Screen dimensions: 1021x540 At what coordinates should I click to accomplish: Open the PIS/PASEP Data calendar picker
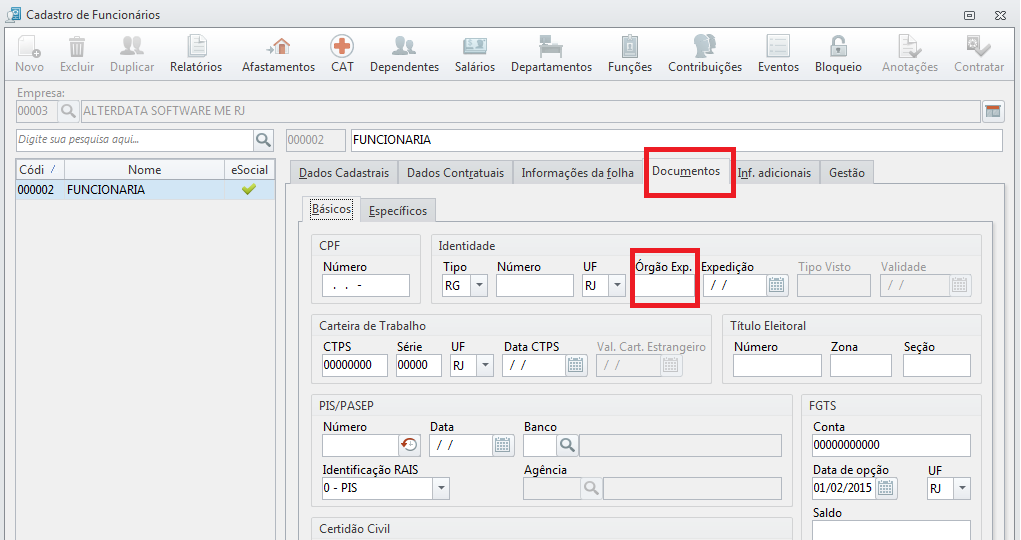point(502,446)
